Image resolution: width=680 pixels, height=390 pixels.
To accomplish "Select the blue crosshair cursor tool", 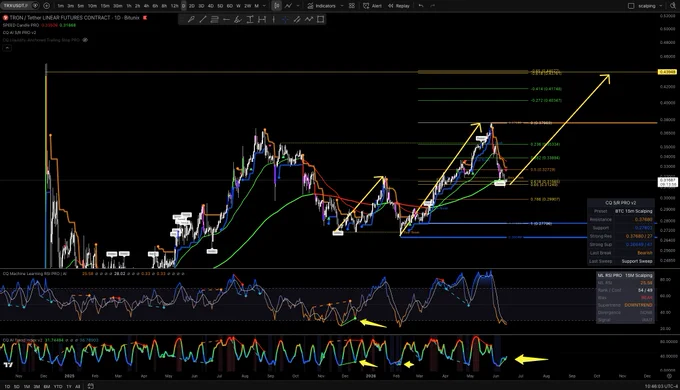I will tap(285, 20).
